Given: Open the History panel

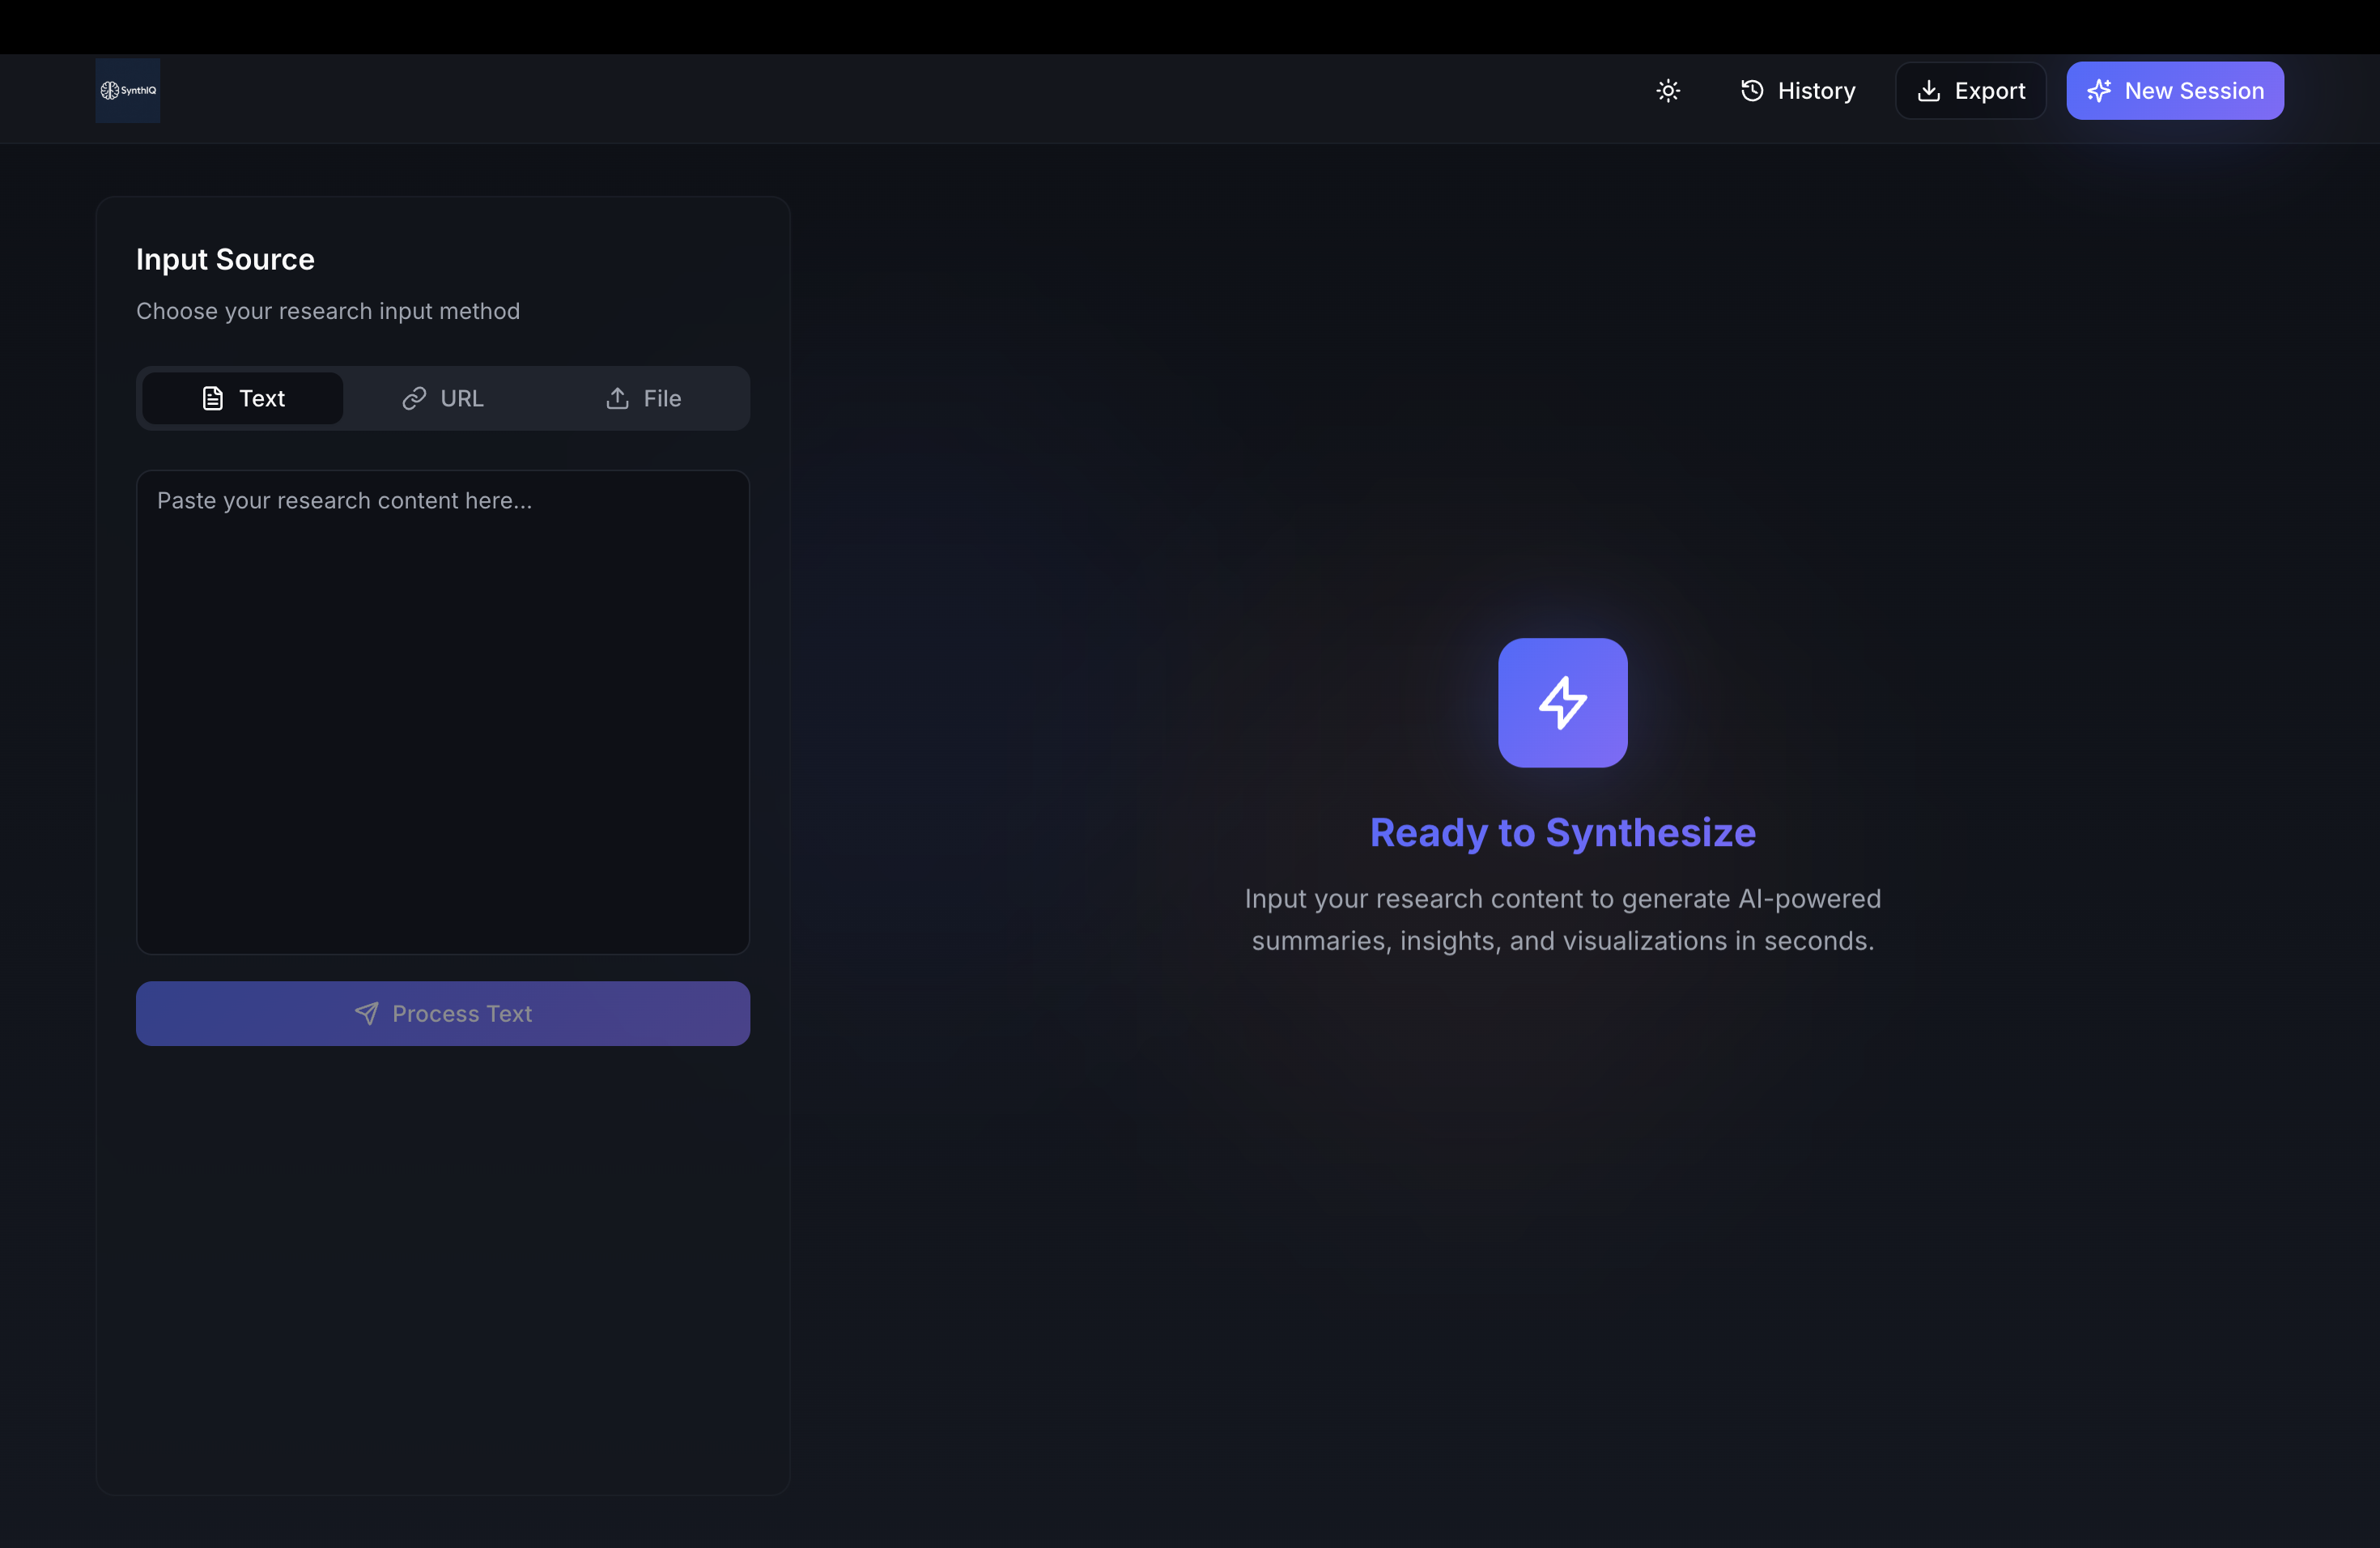Looking at the screenshot, I should coord(1798,91).
